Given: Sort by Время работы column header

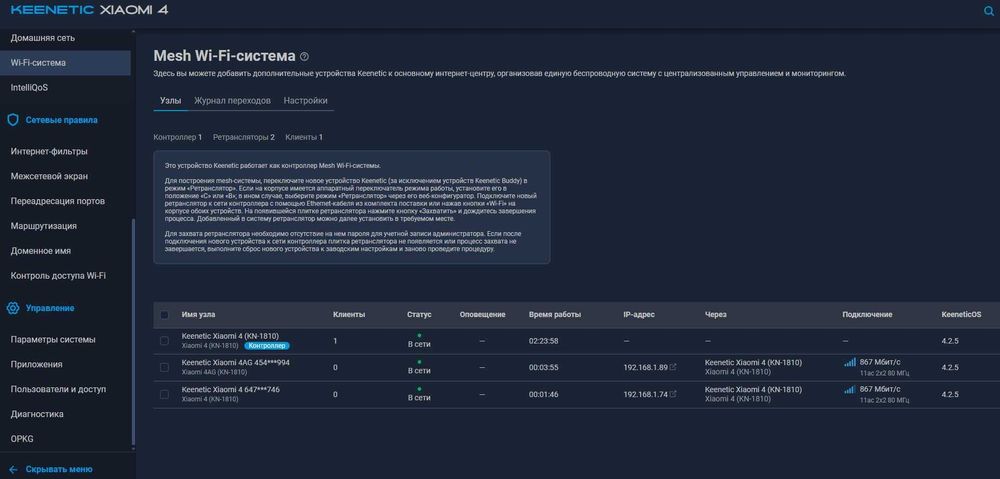Looking at the screenshot, I should click(555, 314).
